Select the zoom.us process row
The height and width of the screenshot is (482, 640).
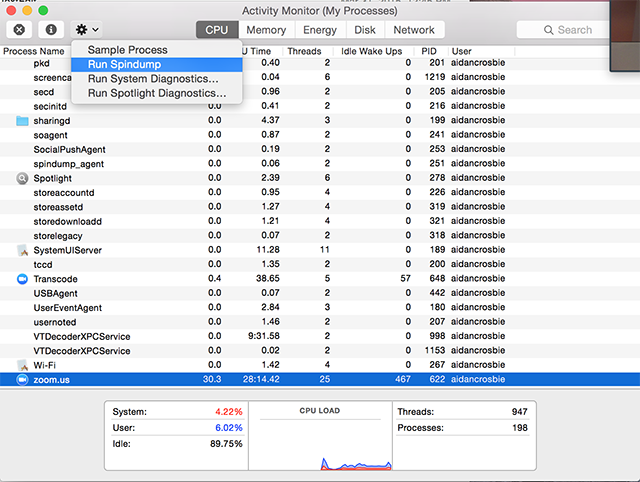(320, 380)
